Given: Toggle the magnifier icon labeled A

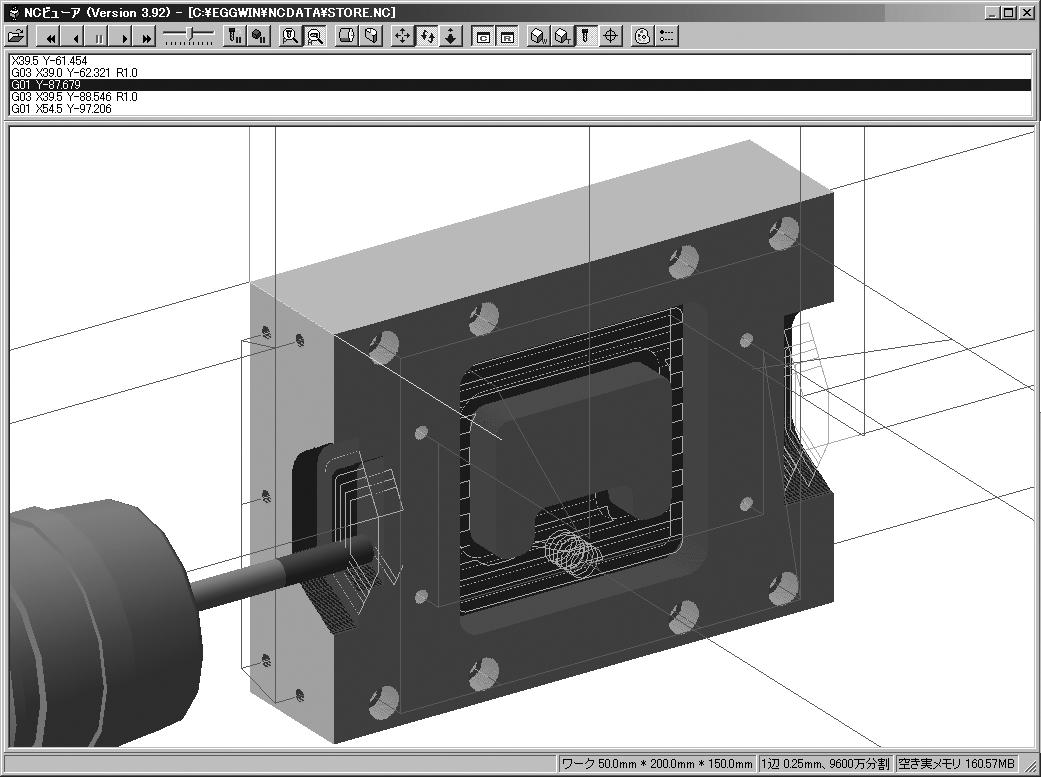Looking at the screenshot, I should coord(290,36).
